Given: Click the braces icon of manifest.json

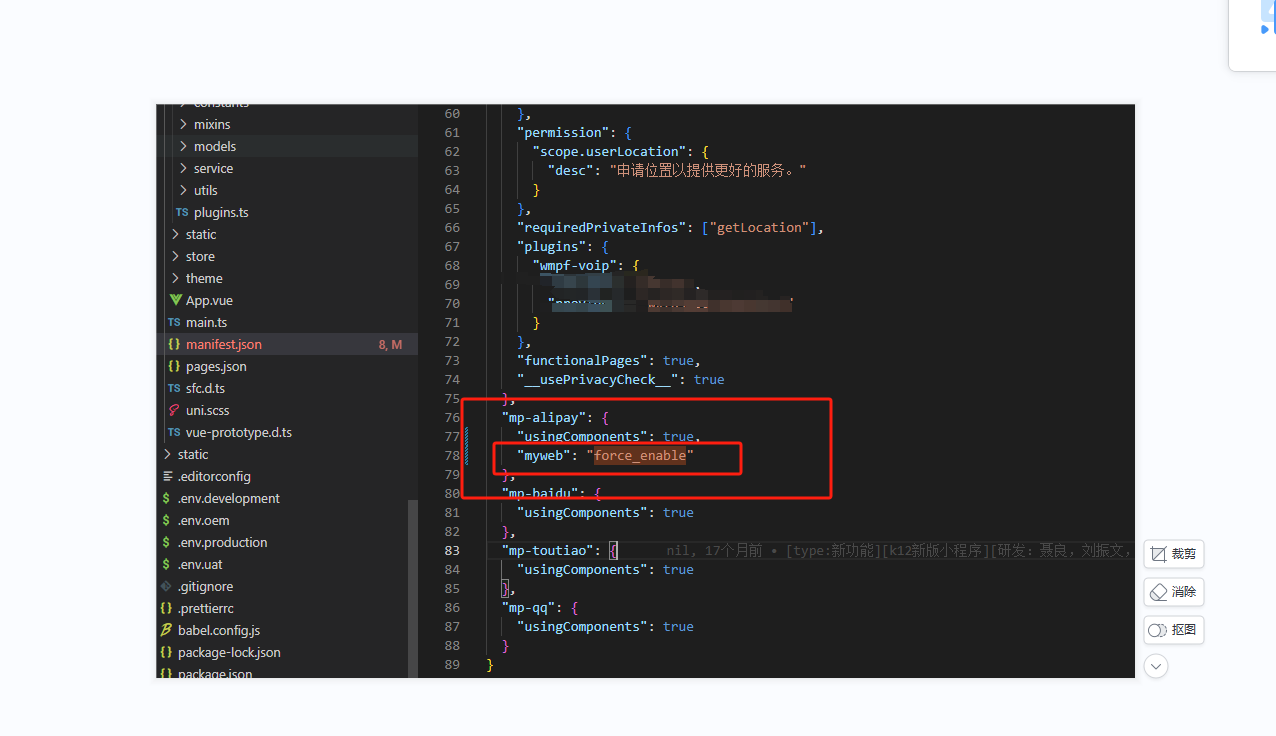Looking at the screenshot, I should coord(174,344).
